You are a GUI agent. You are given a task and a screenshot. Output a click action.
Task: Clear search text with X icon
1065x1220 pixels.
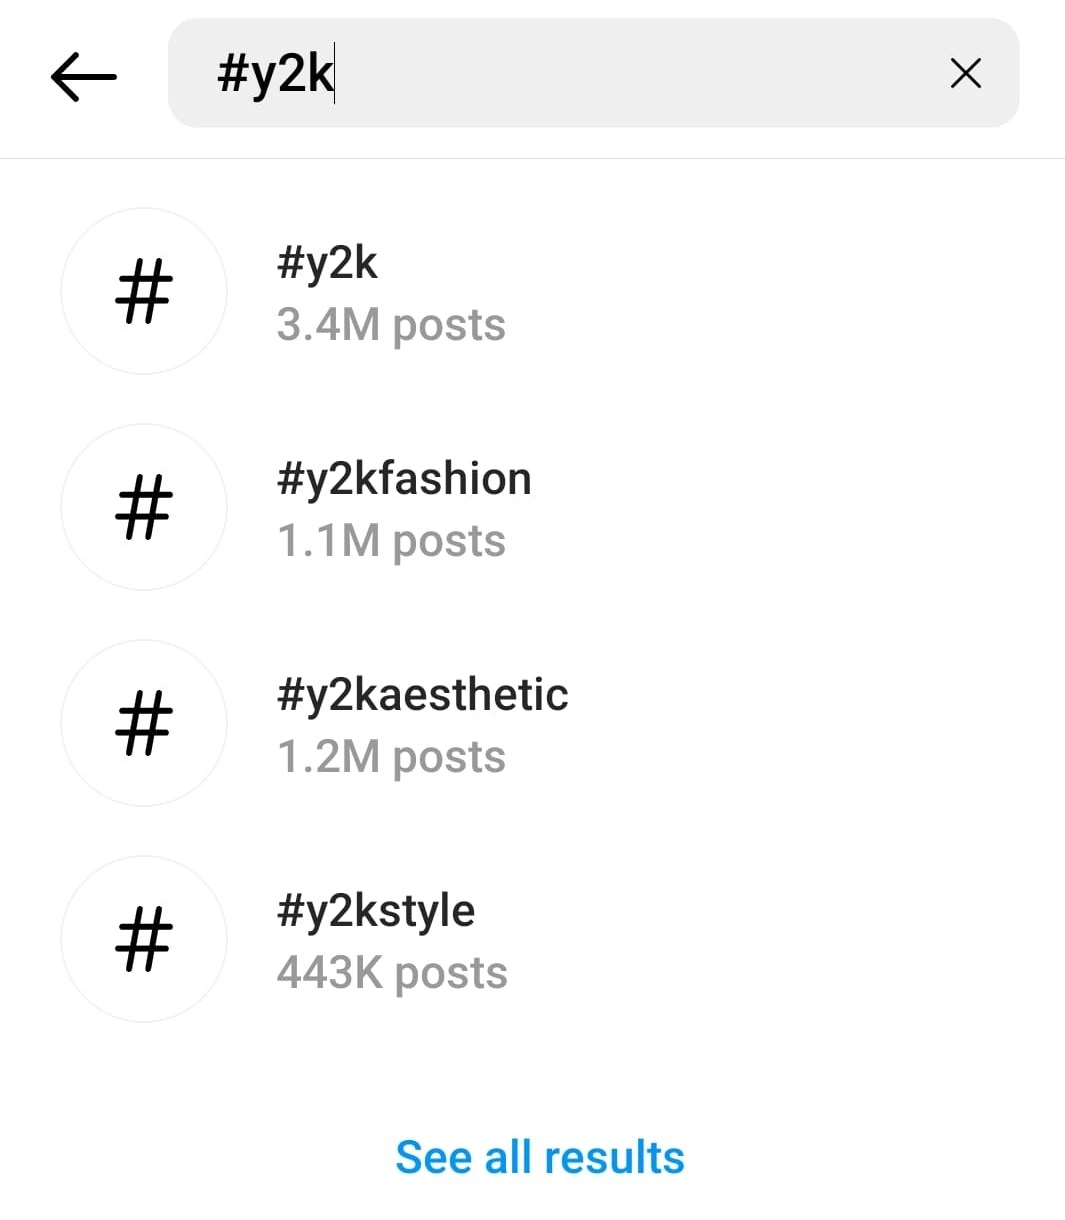(965, 73)
